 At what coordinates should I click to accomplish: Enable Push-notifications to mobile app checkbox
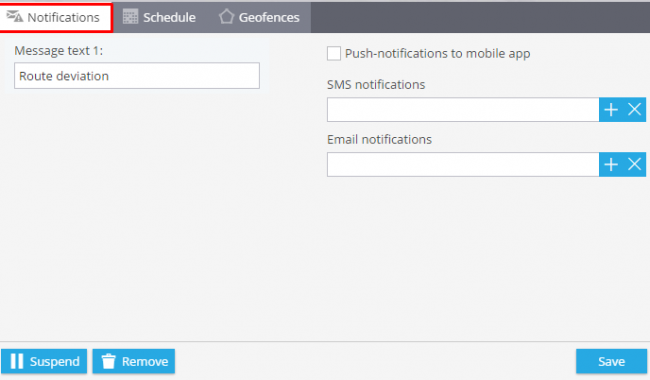pyautogui.click(x=334, y=53)
